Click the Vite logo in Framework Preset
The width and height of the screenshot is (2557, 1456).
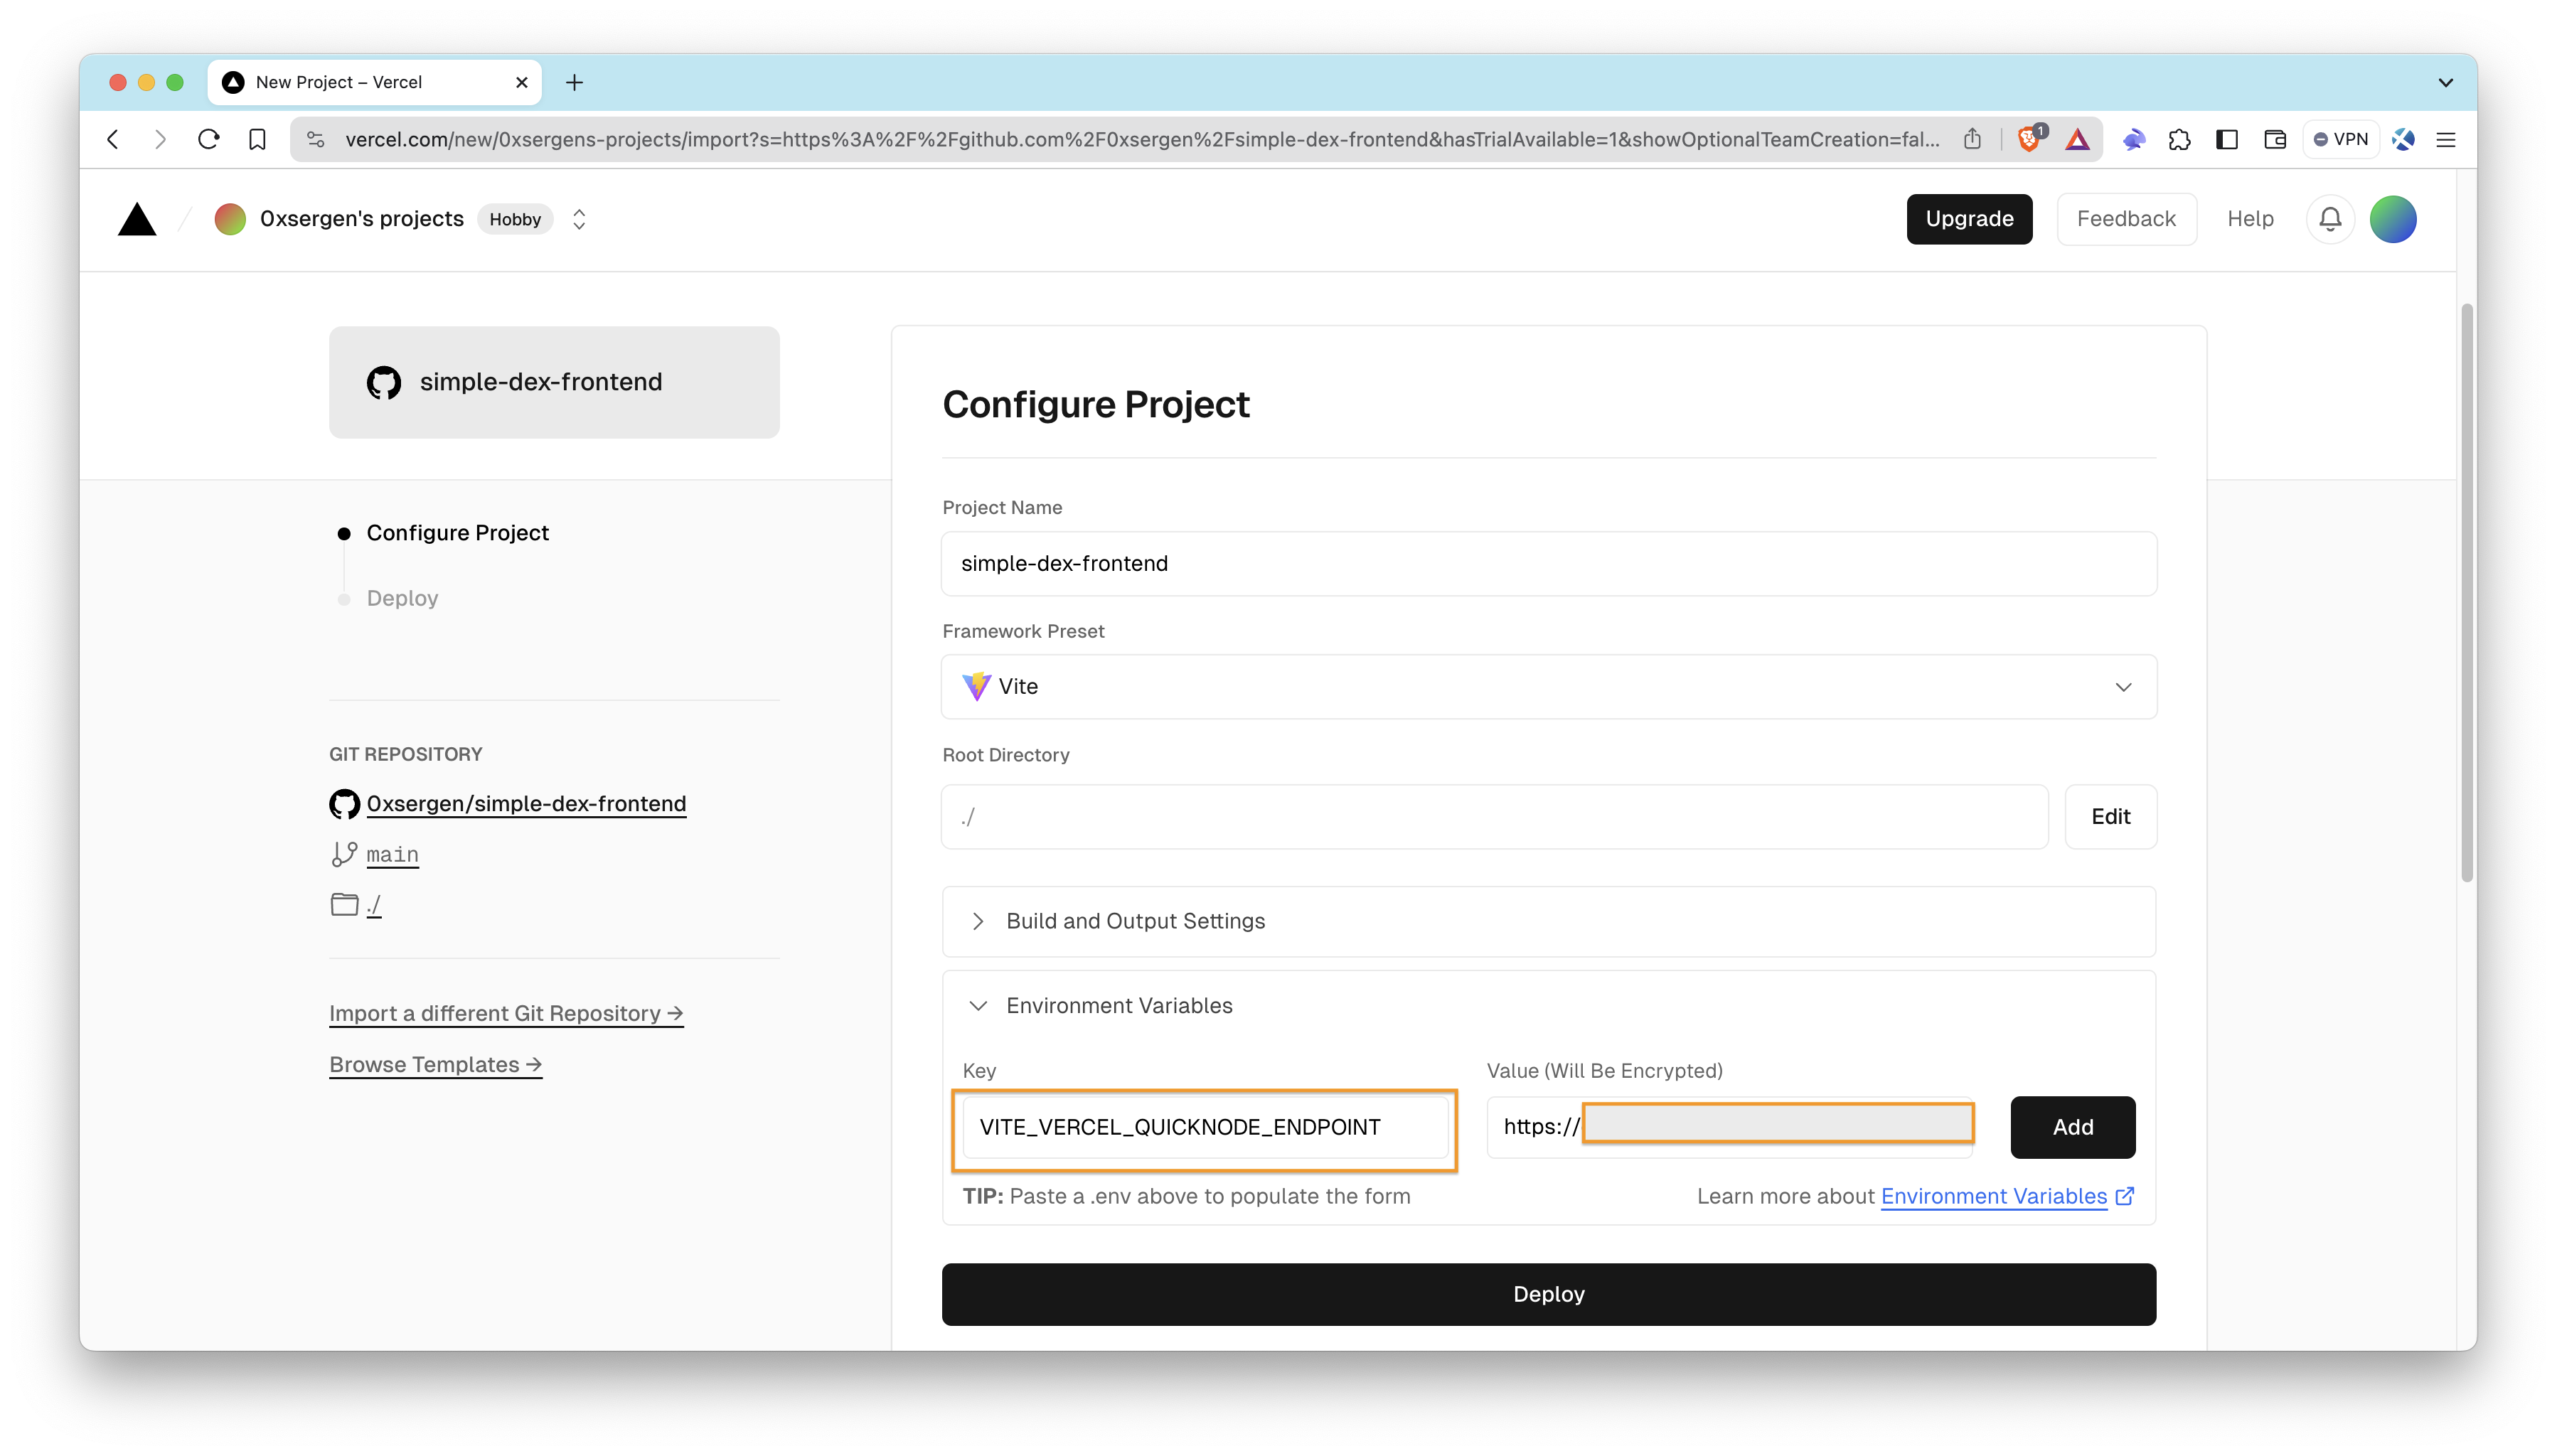(976, 687)
